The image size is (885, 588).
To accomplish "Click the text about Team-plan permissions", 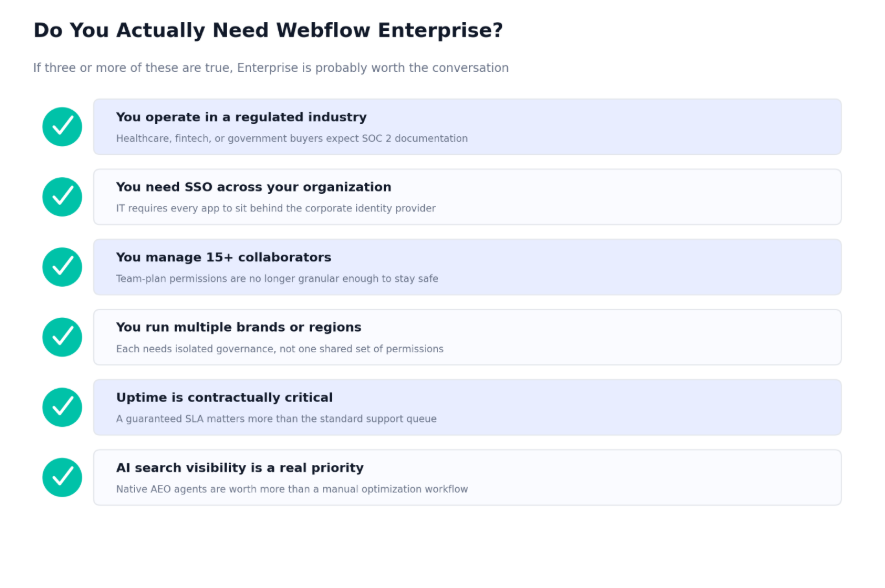I will point(277,279).
